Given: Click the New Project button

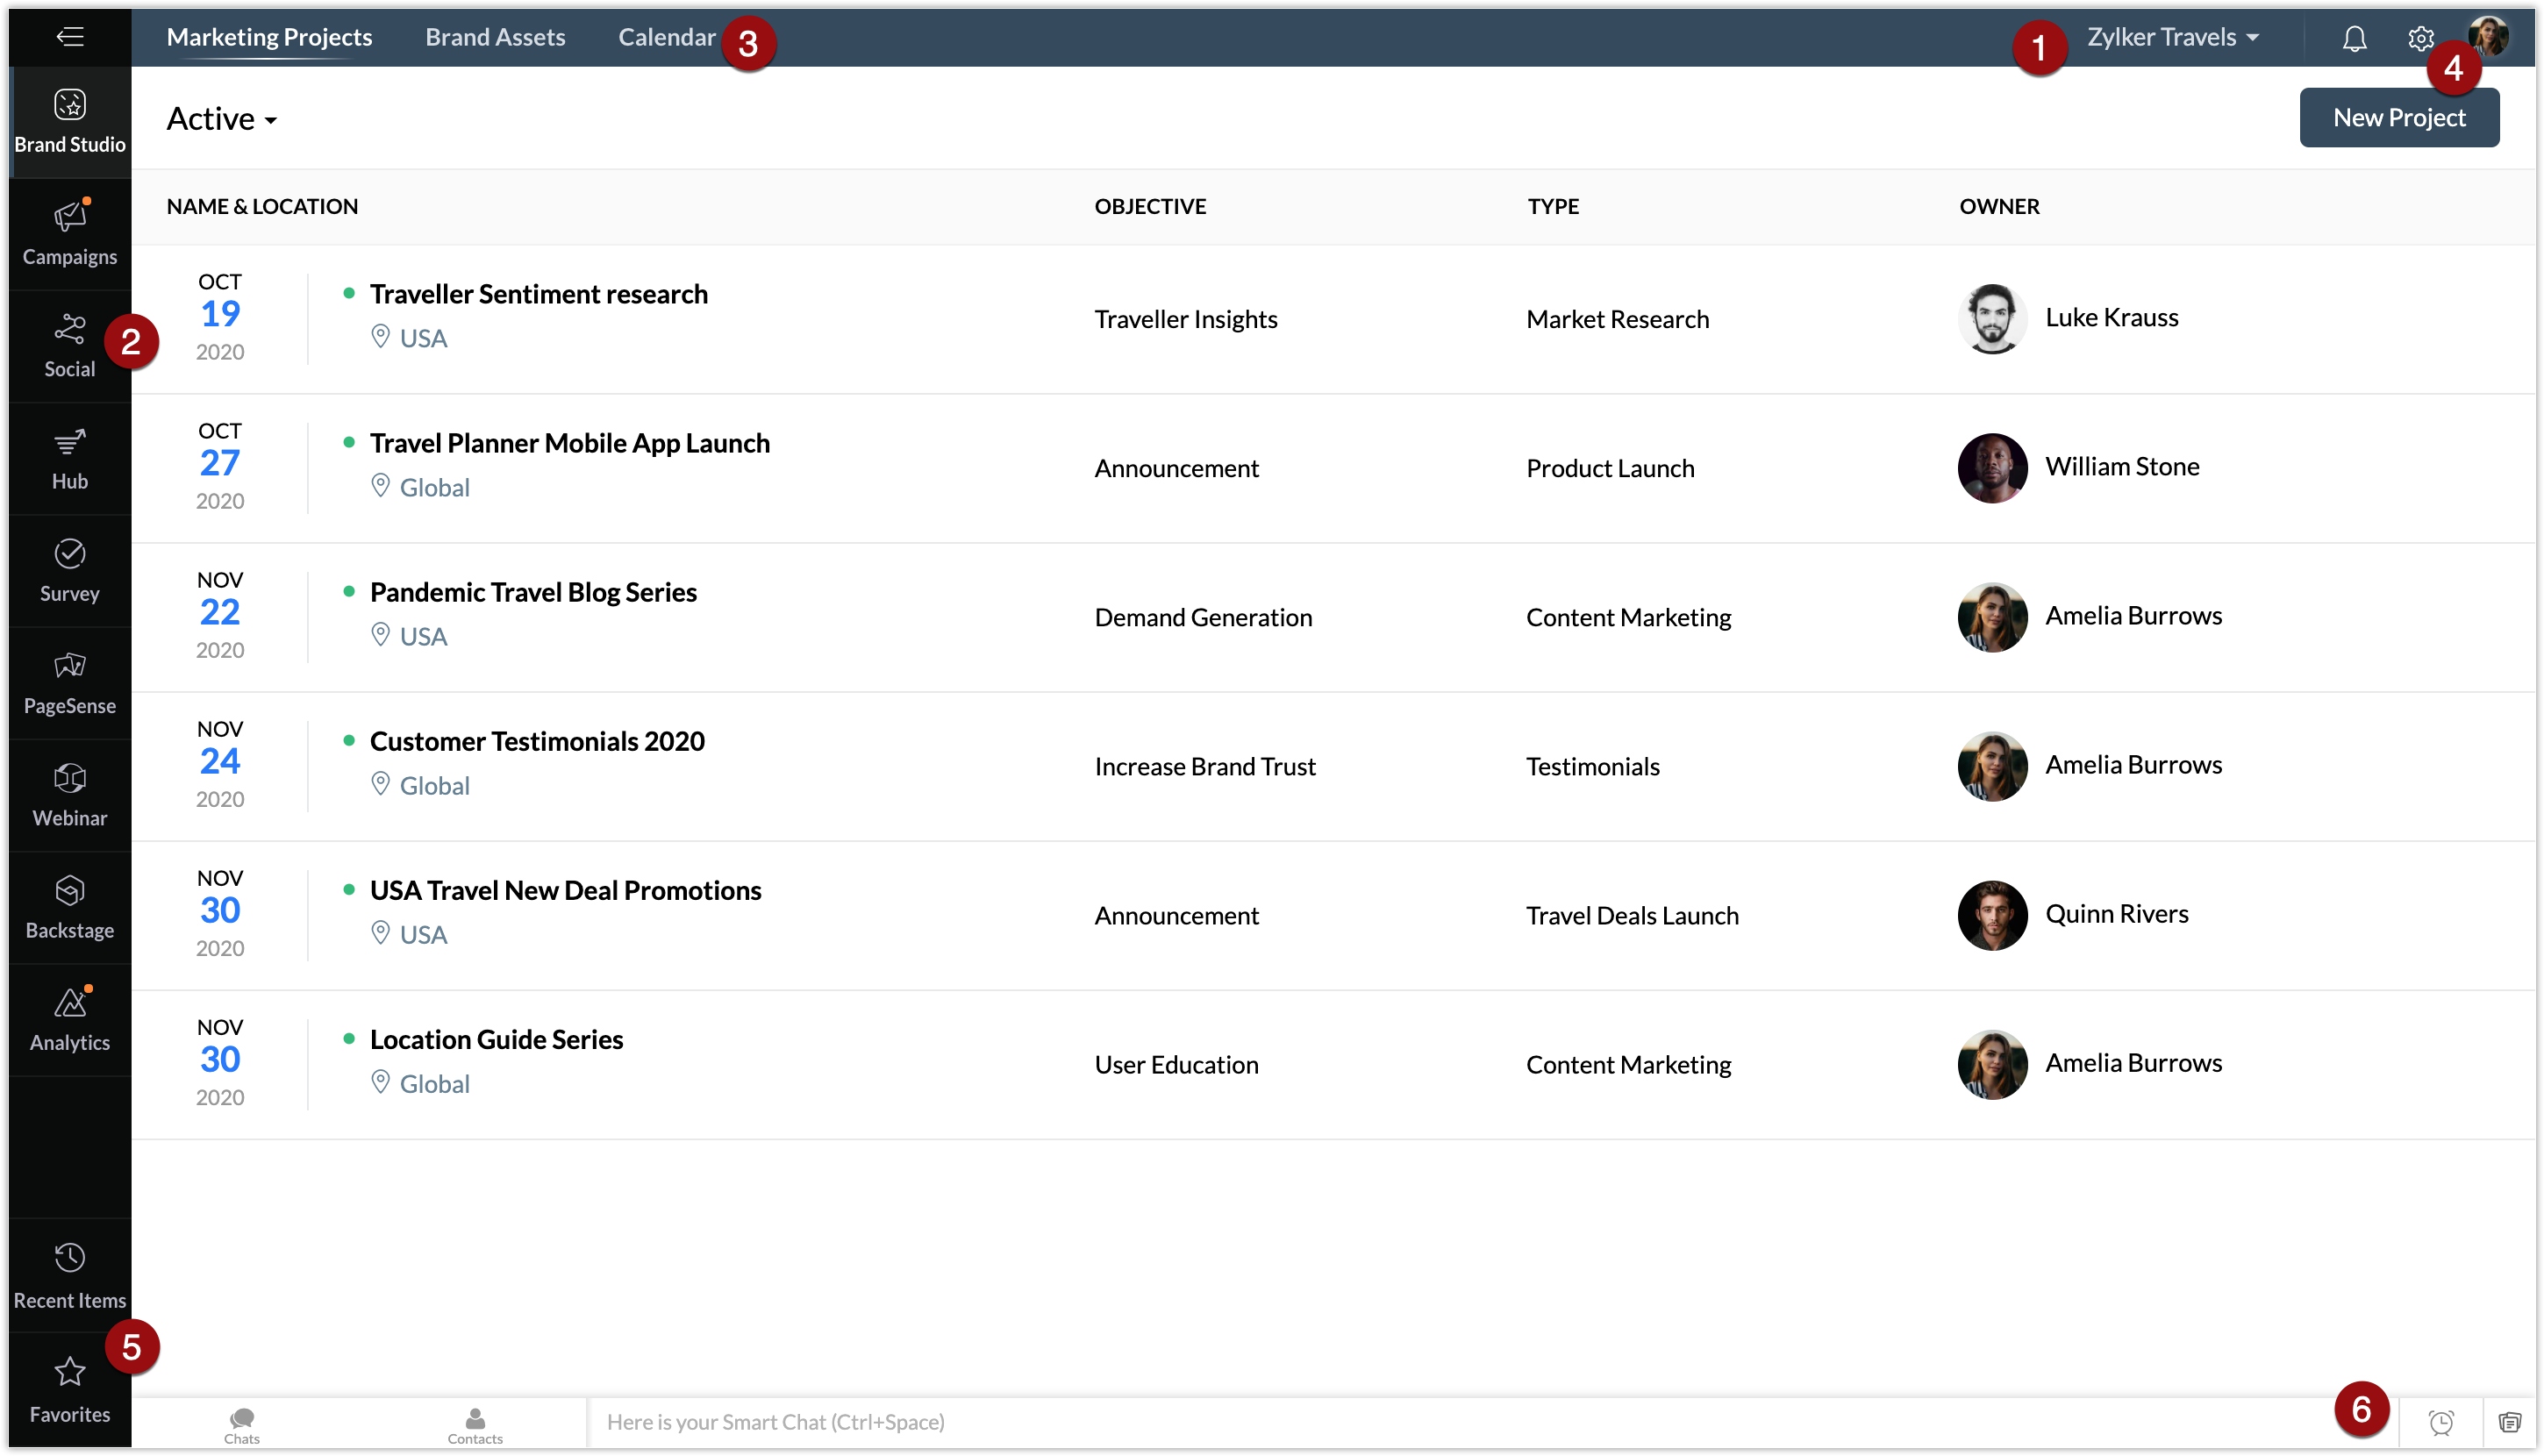Looking at the screenshot, I should click(2398, 117).
